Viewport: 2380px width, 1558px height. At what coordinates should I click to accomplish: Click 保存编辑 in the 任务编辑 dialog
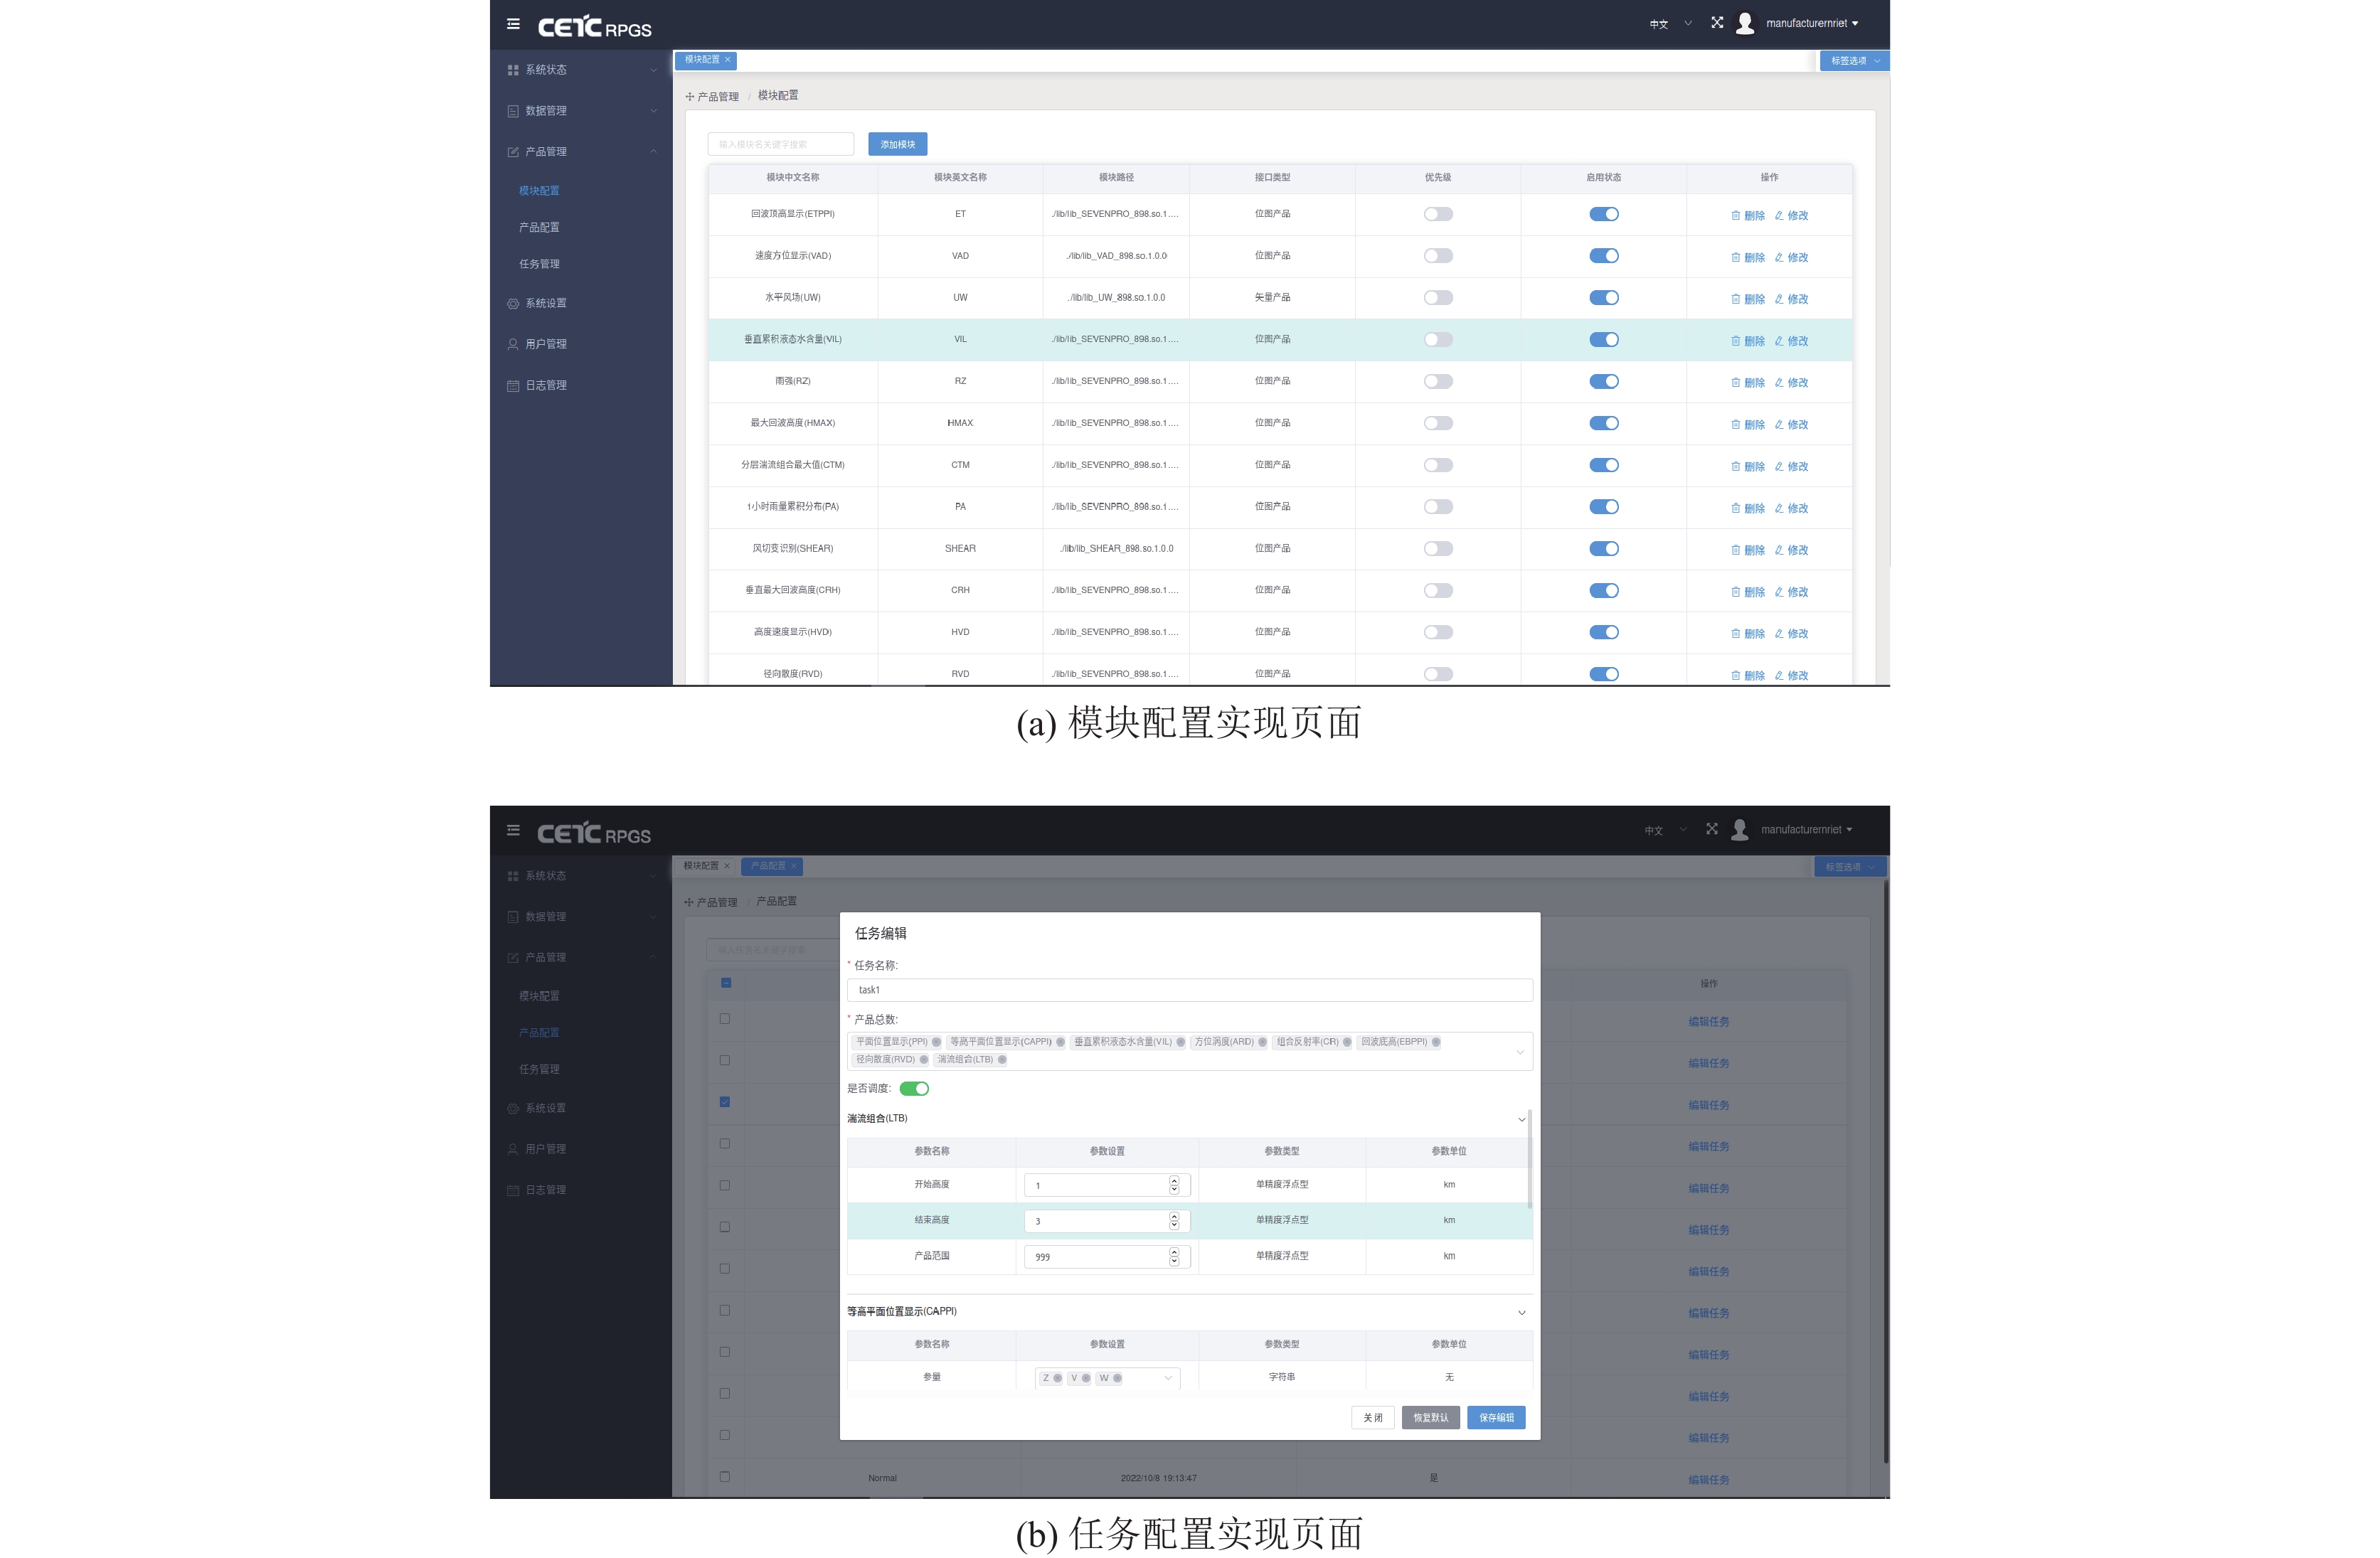tap(1496, 1418)
